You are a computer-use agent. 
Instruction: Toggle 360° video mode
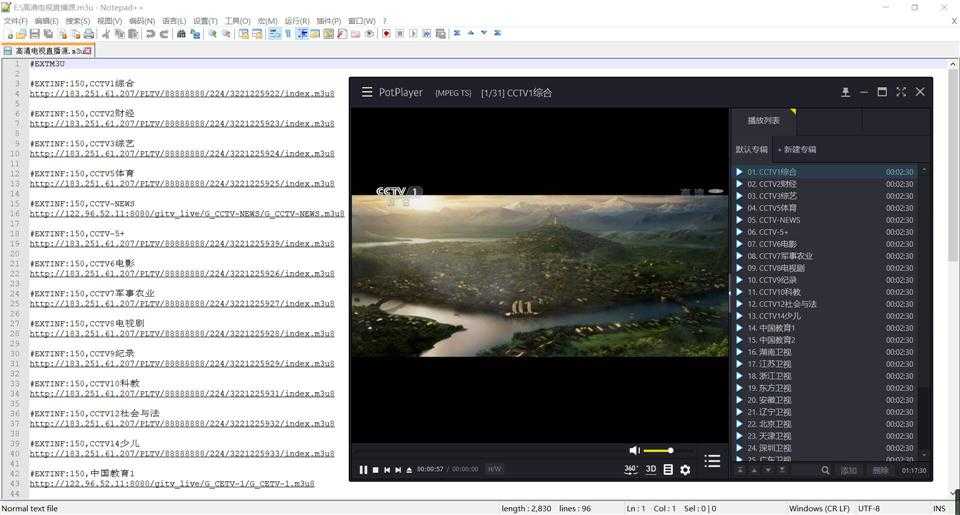coord(631,469)
